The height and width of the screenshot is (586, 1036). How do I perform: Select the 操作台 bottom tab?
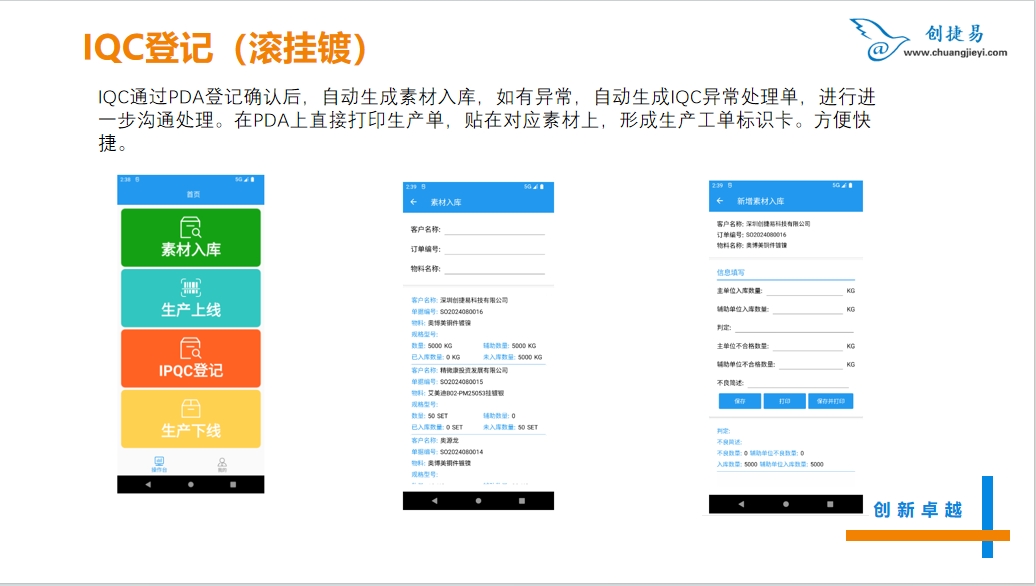158,464
